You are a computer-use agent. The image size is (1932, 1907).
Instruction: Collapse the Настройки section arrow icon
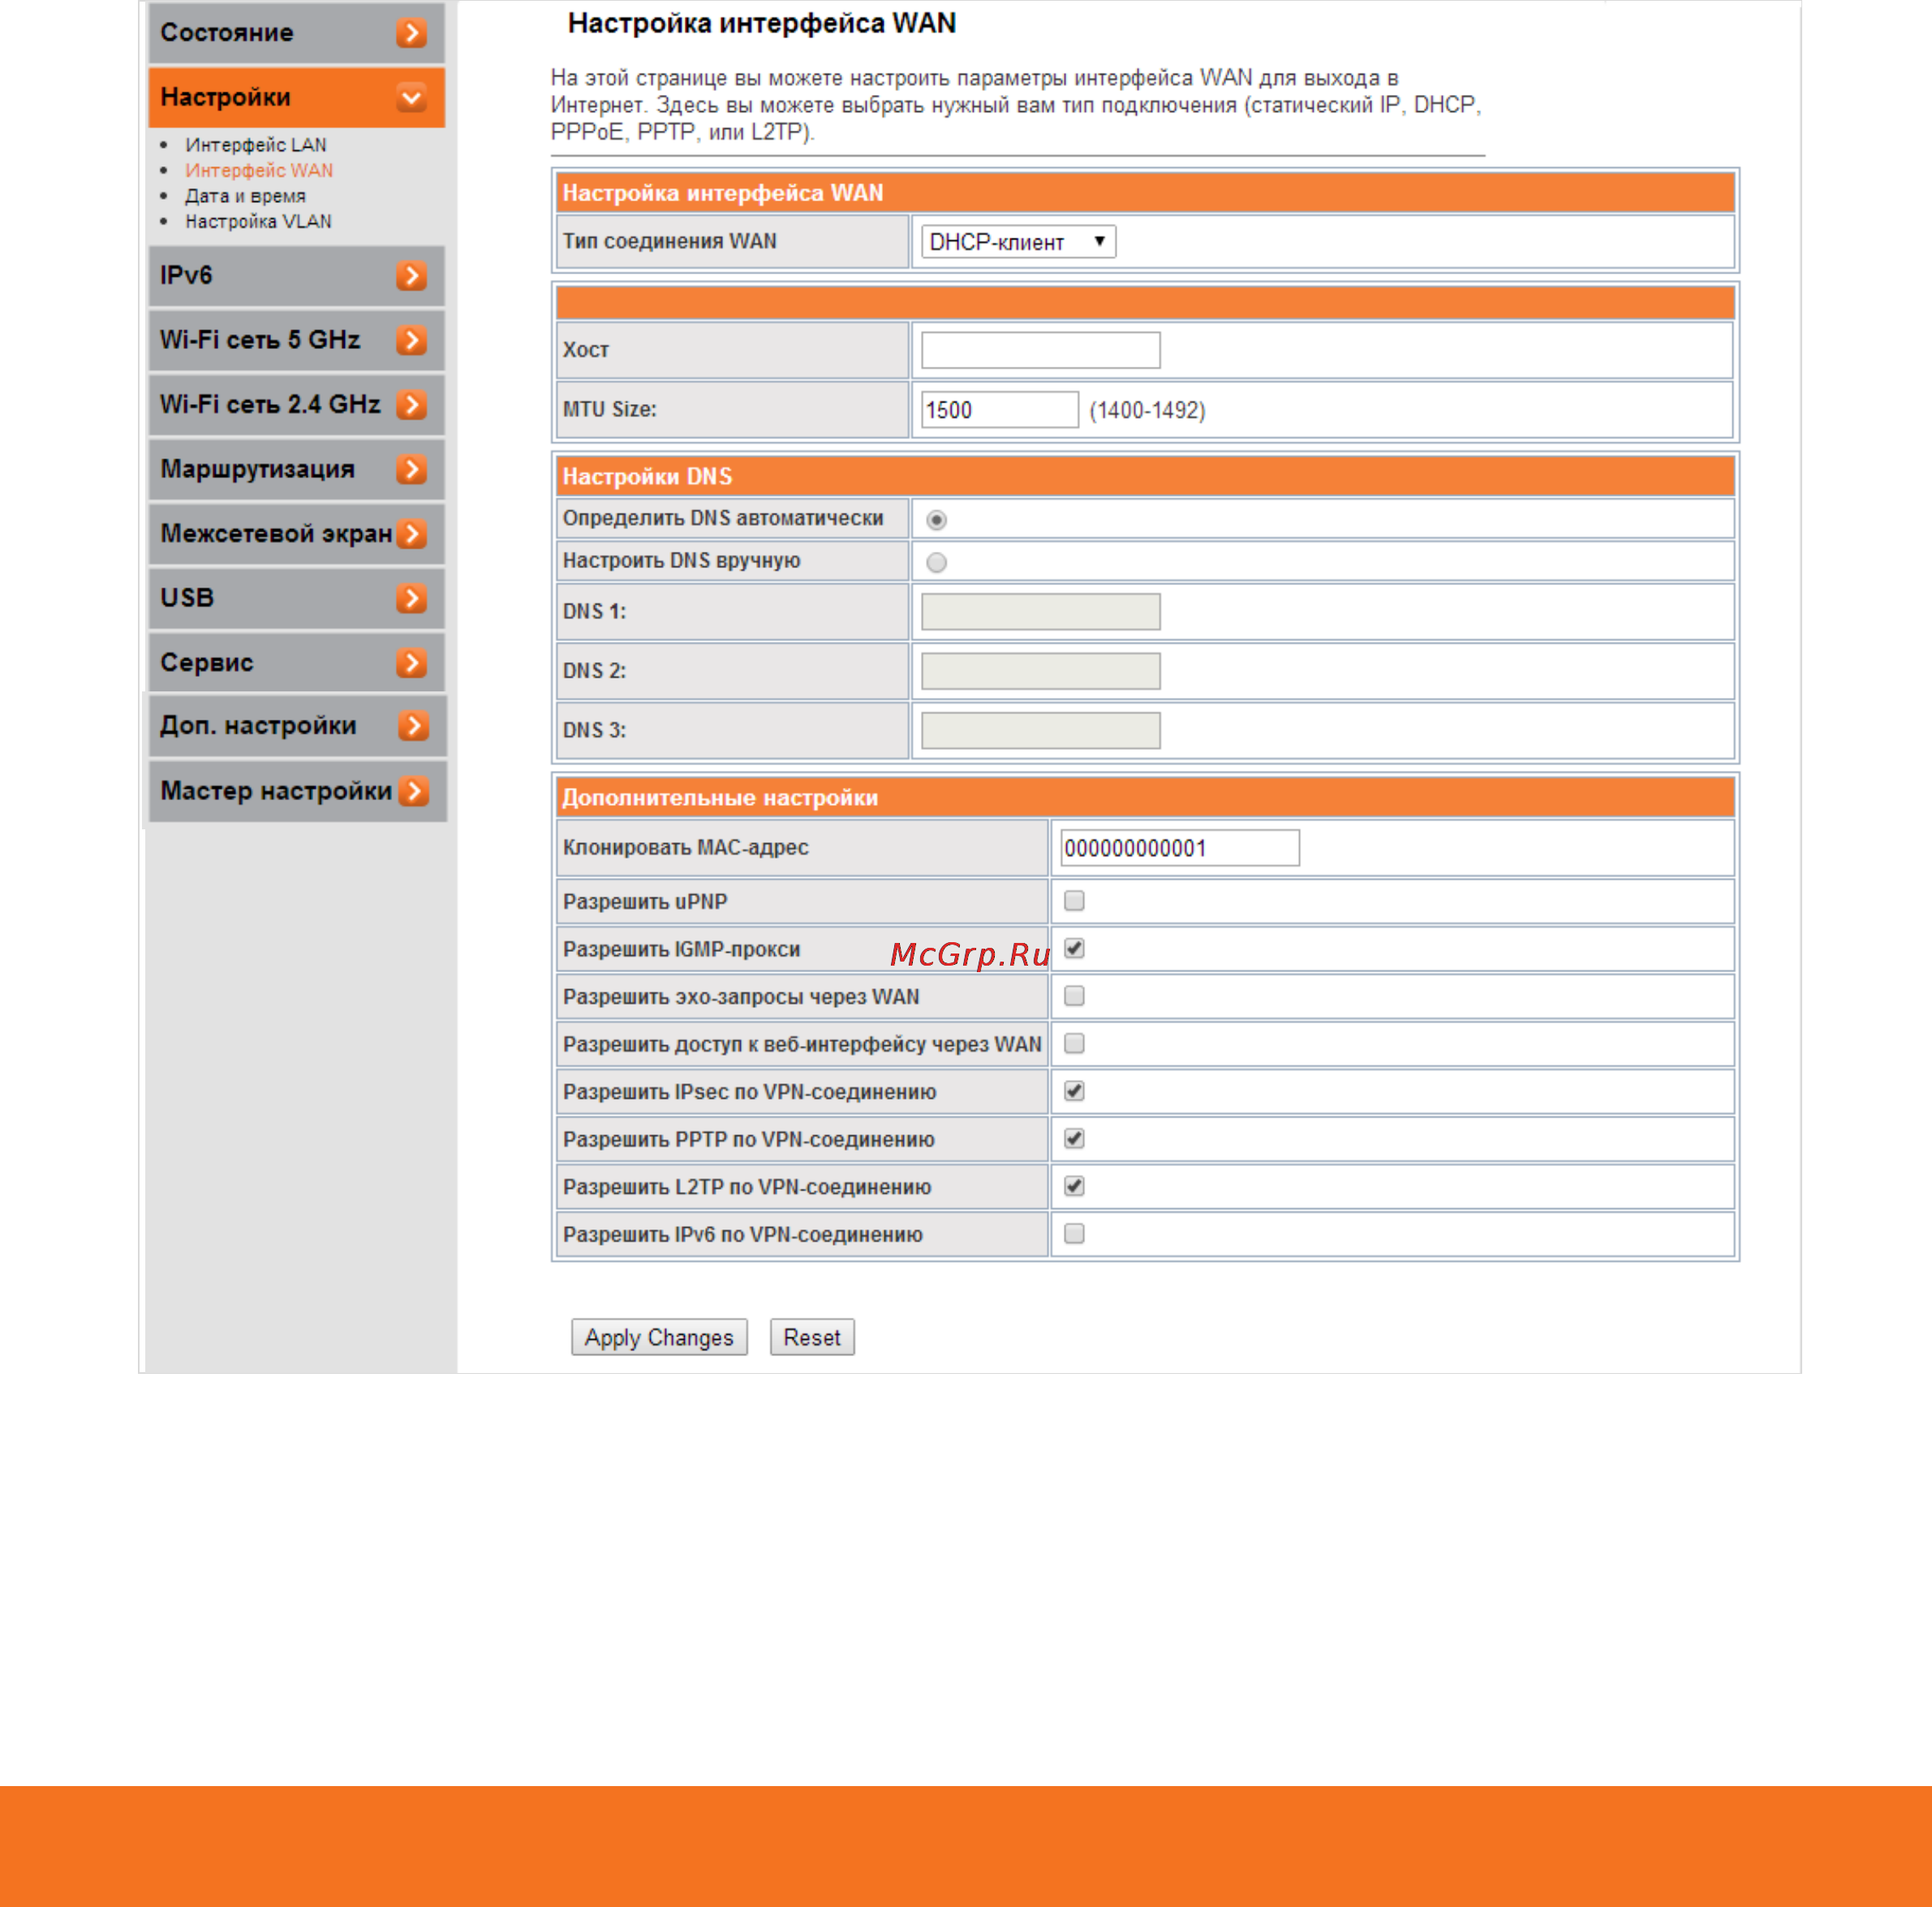(x=411, y=98)
